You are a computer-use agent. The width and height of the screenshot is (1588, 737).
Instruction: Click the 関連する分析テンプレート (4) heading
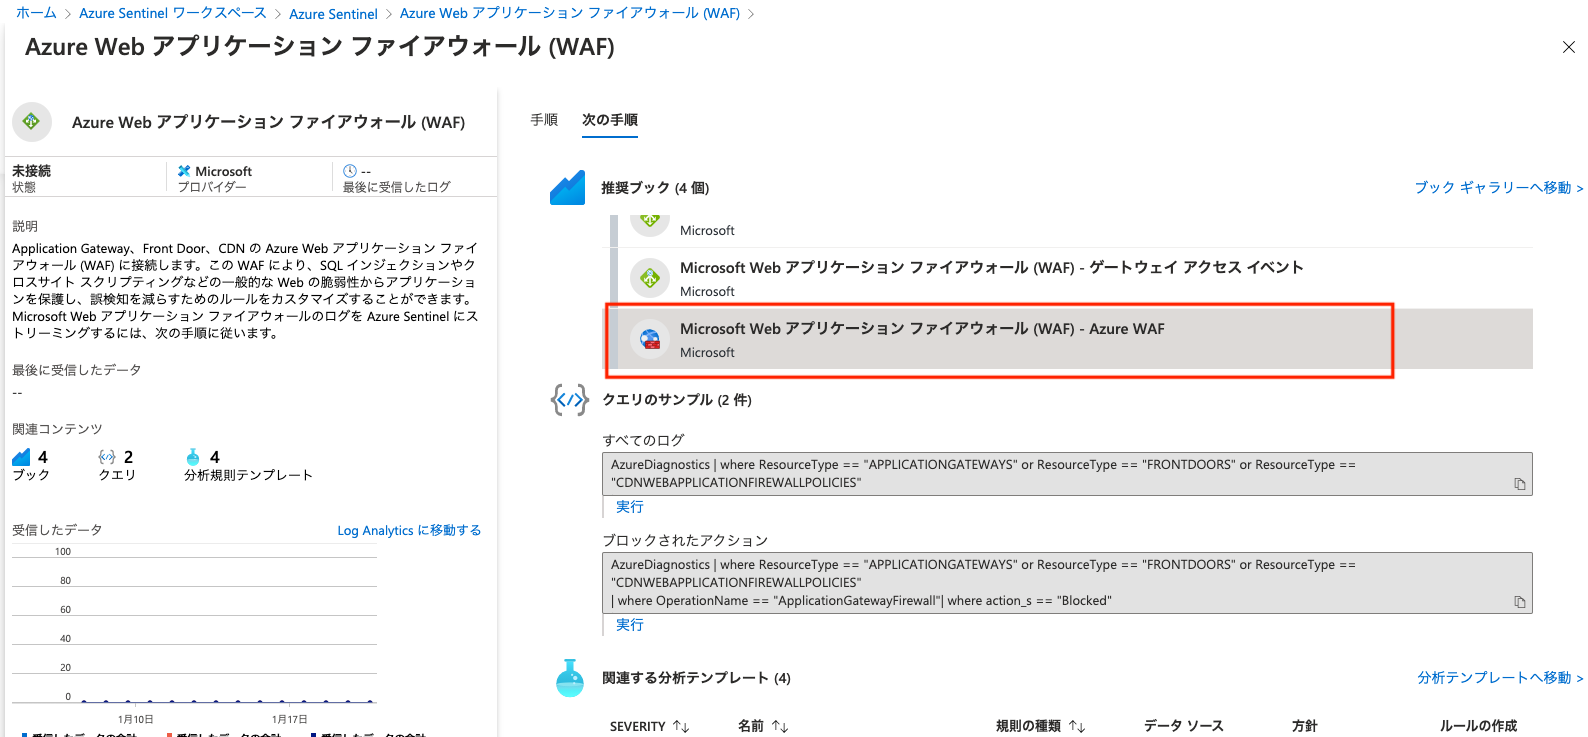tap(696, 677)
